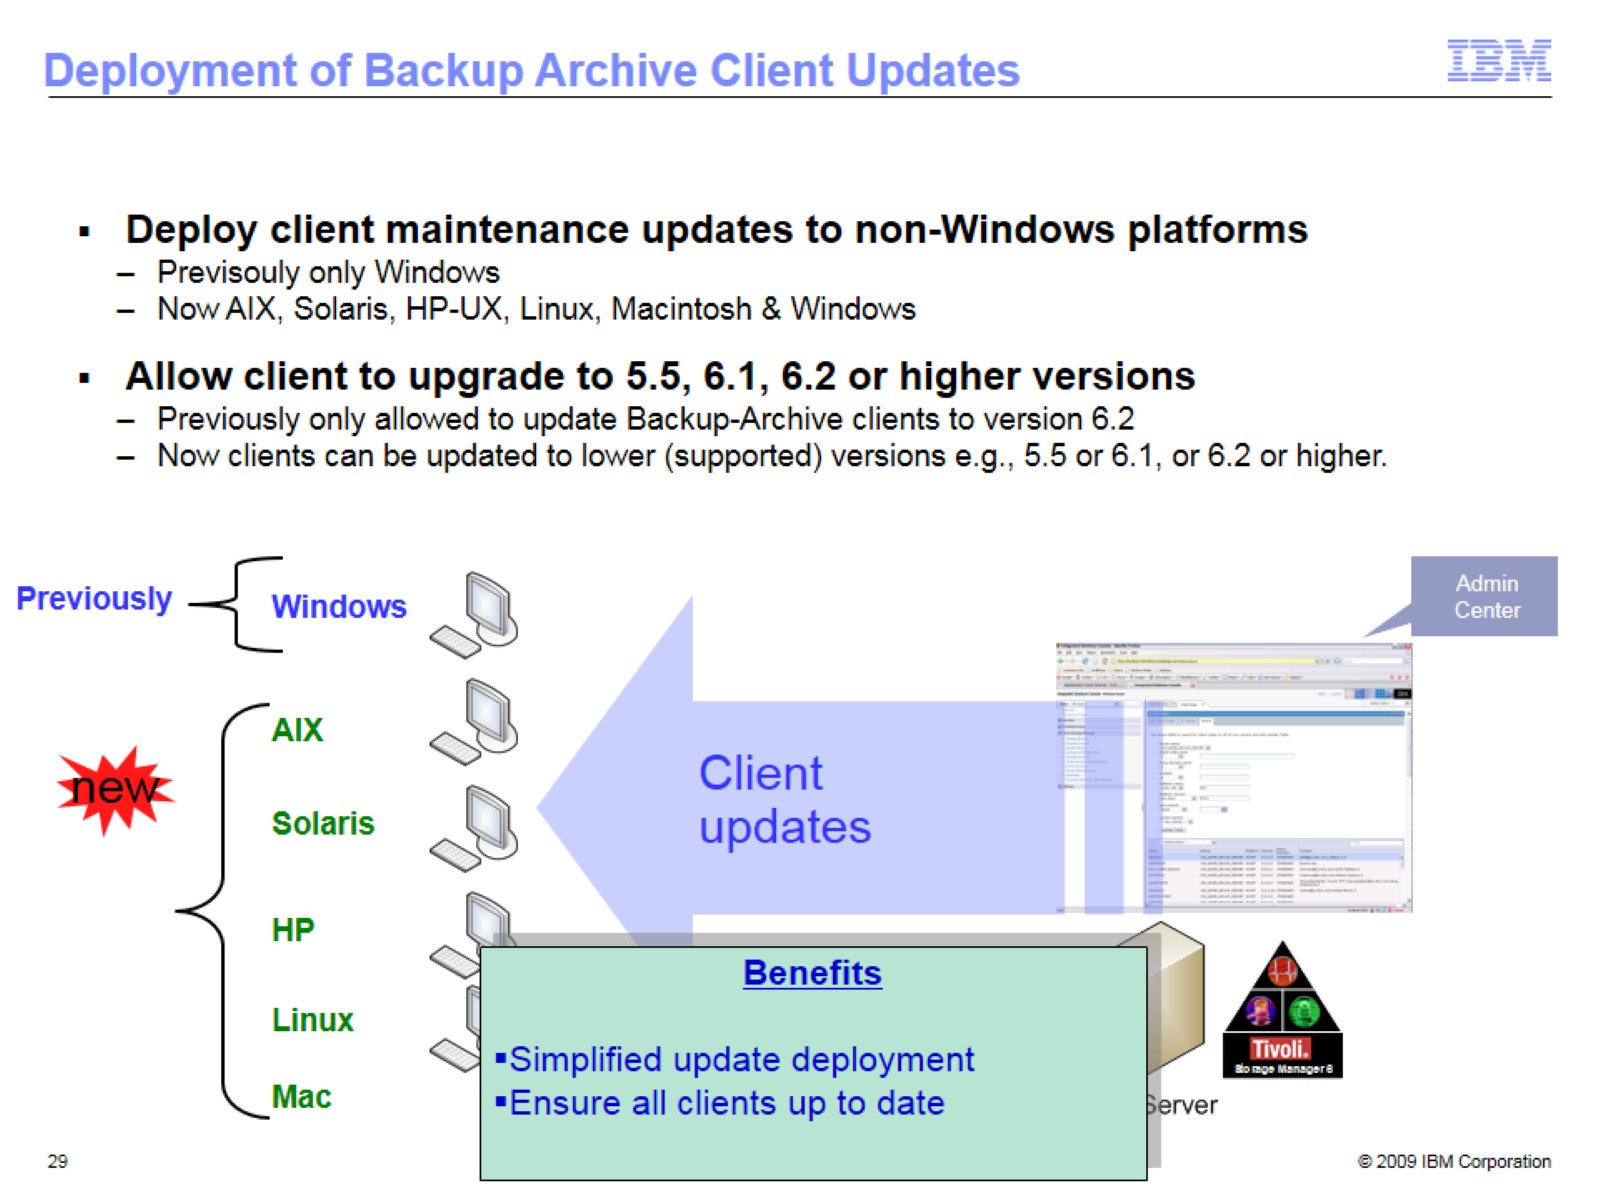This screenshot has height=1200, width=1600.
Task: Click the Mac platform label
Action: click(x=301, y=1097)
